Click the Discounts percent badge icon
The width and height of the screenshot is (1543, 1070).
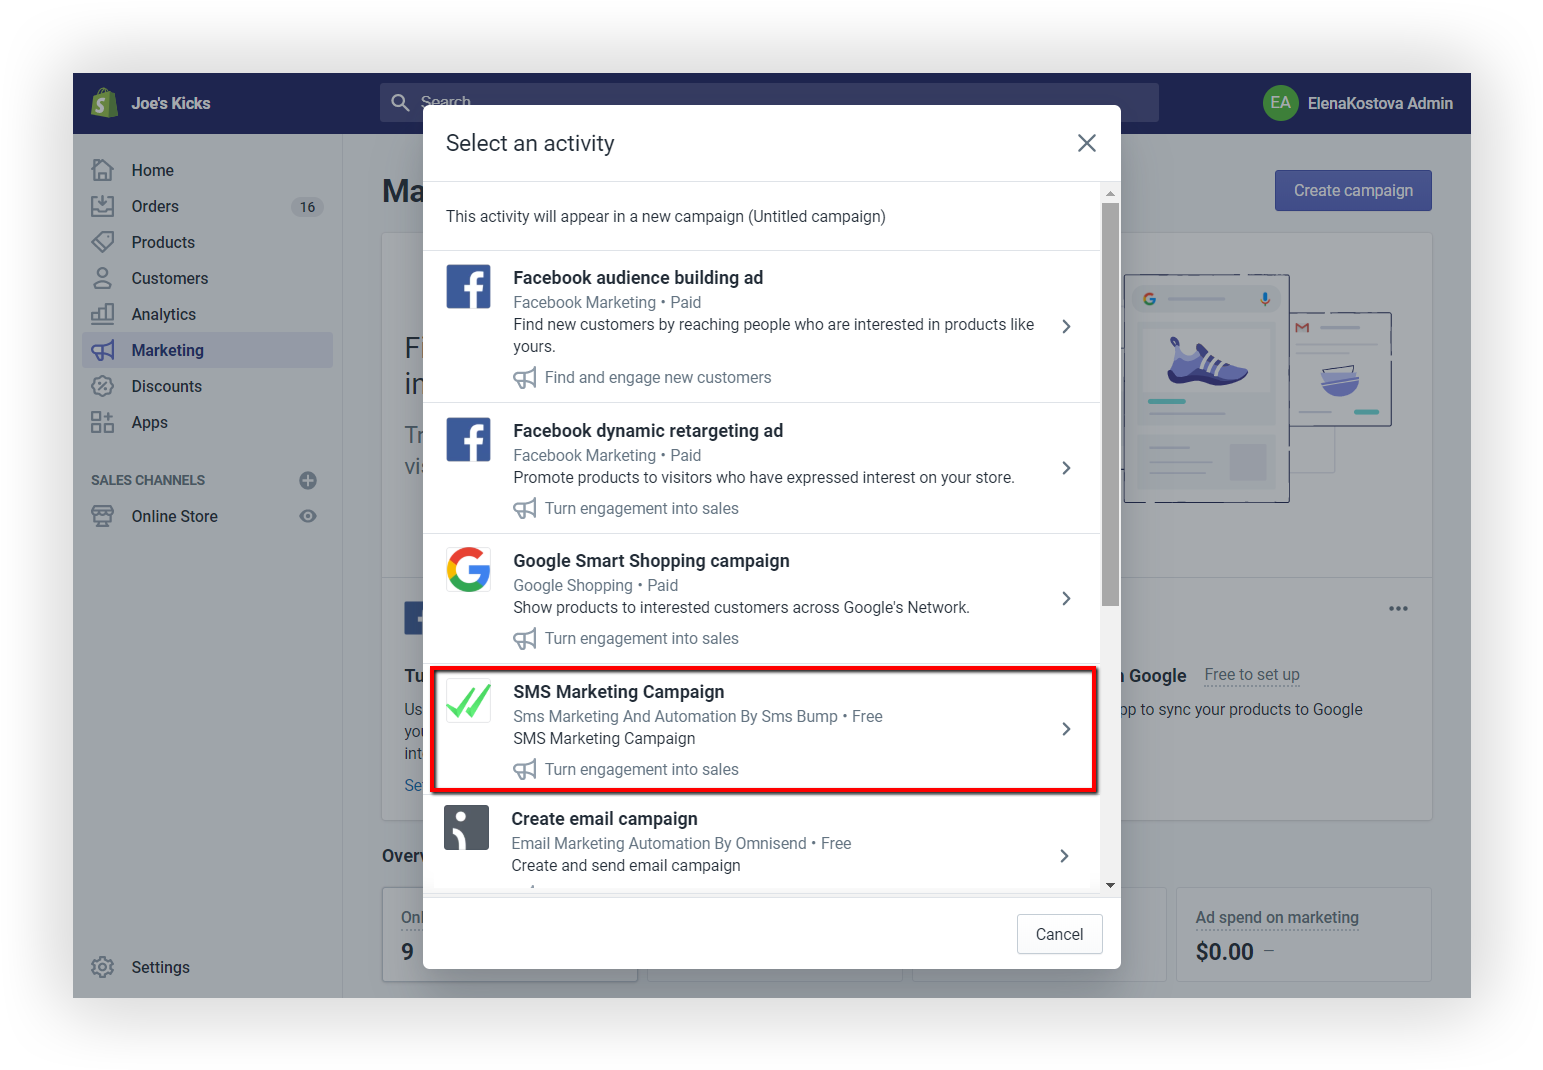(102, 386)
